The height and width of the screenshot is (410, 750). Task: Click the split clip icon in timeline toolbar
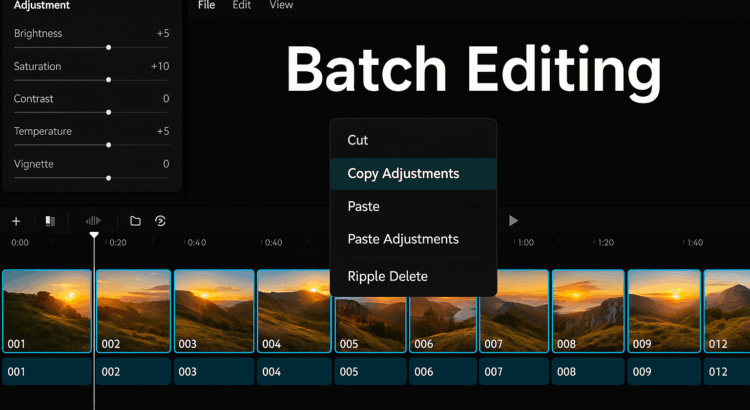(x=50, y=221)
